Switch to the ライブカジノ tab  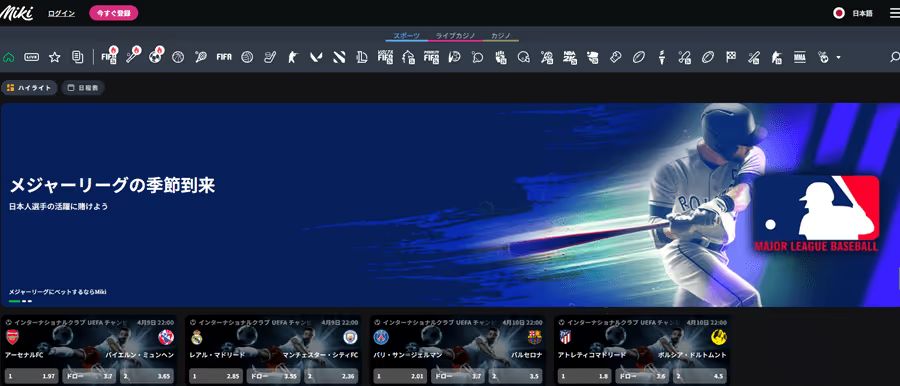click(x=455, y=36)
